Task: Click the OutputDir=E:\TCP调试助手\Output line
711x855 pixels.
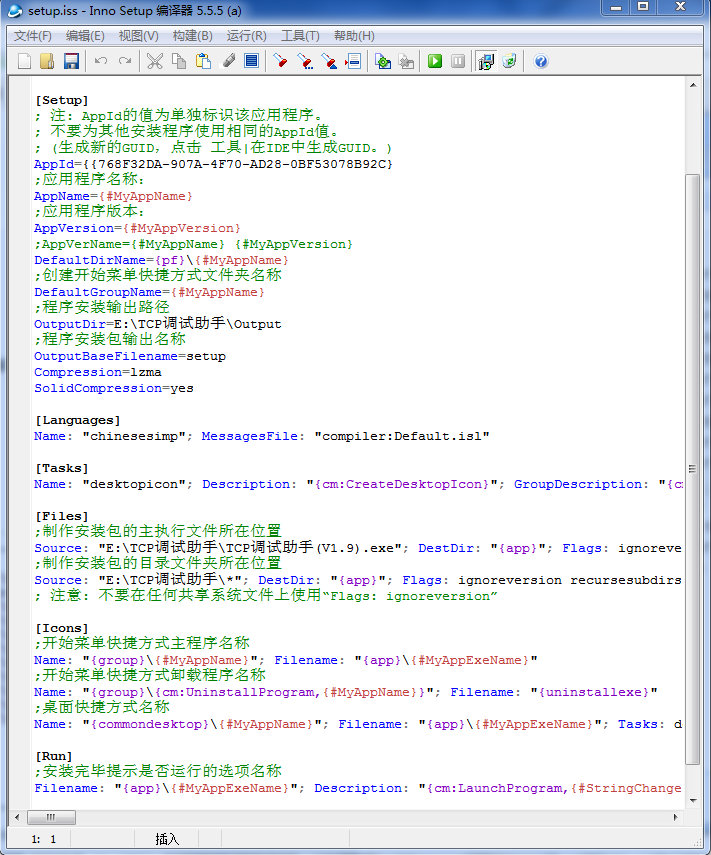Action: (x=158, y=323)
